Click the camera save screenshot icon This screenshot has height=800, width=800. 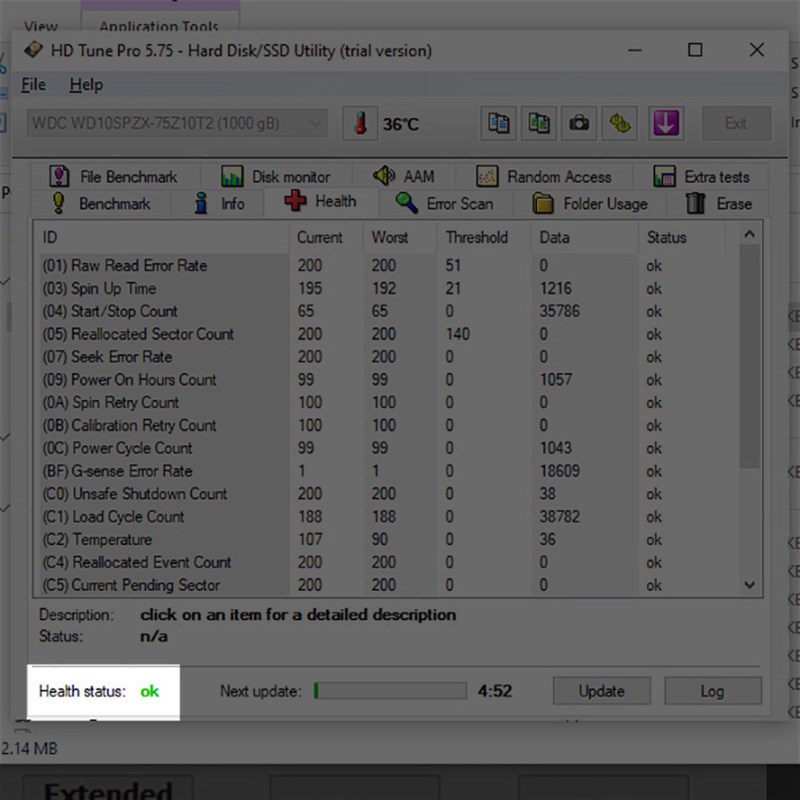coord(579,123)
